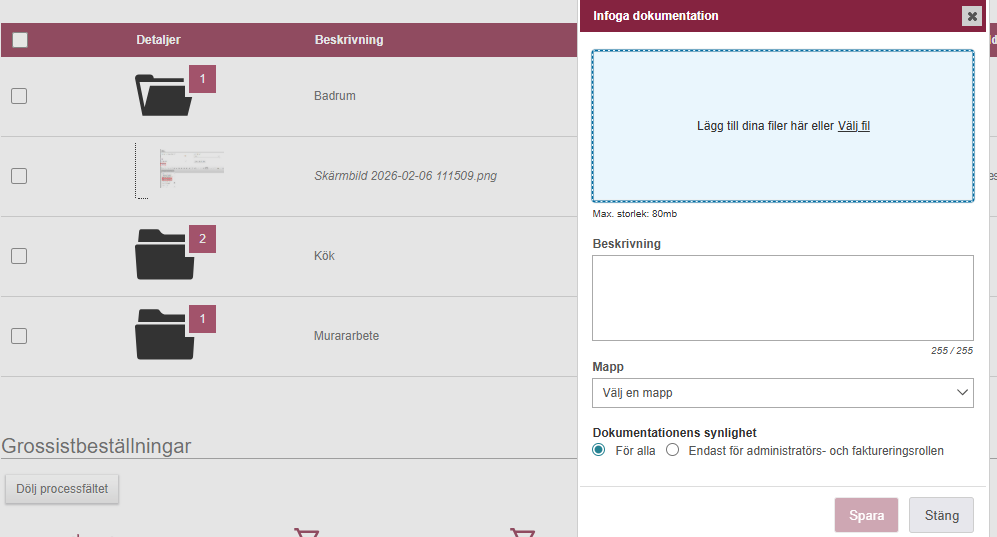Select the 'För alla' visibility option
997x537 pixels.
pos(599,450)
